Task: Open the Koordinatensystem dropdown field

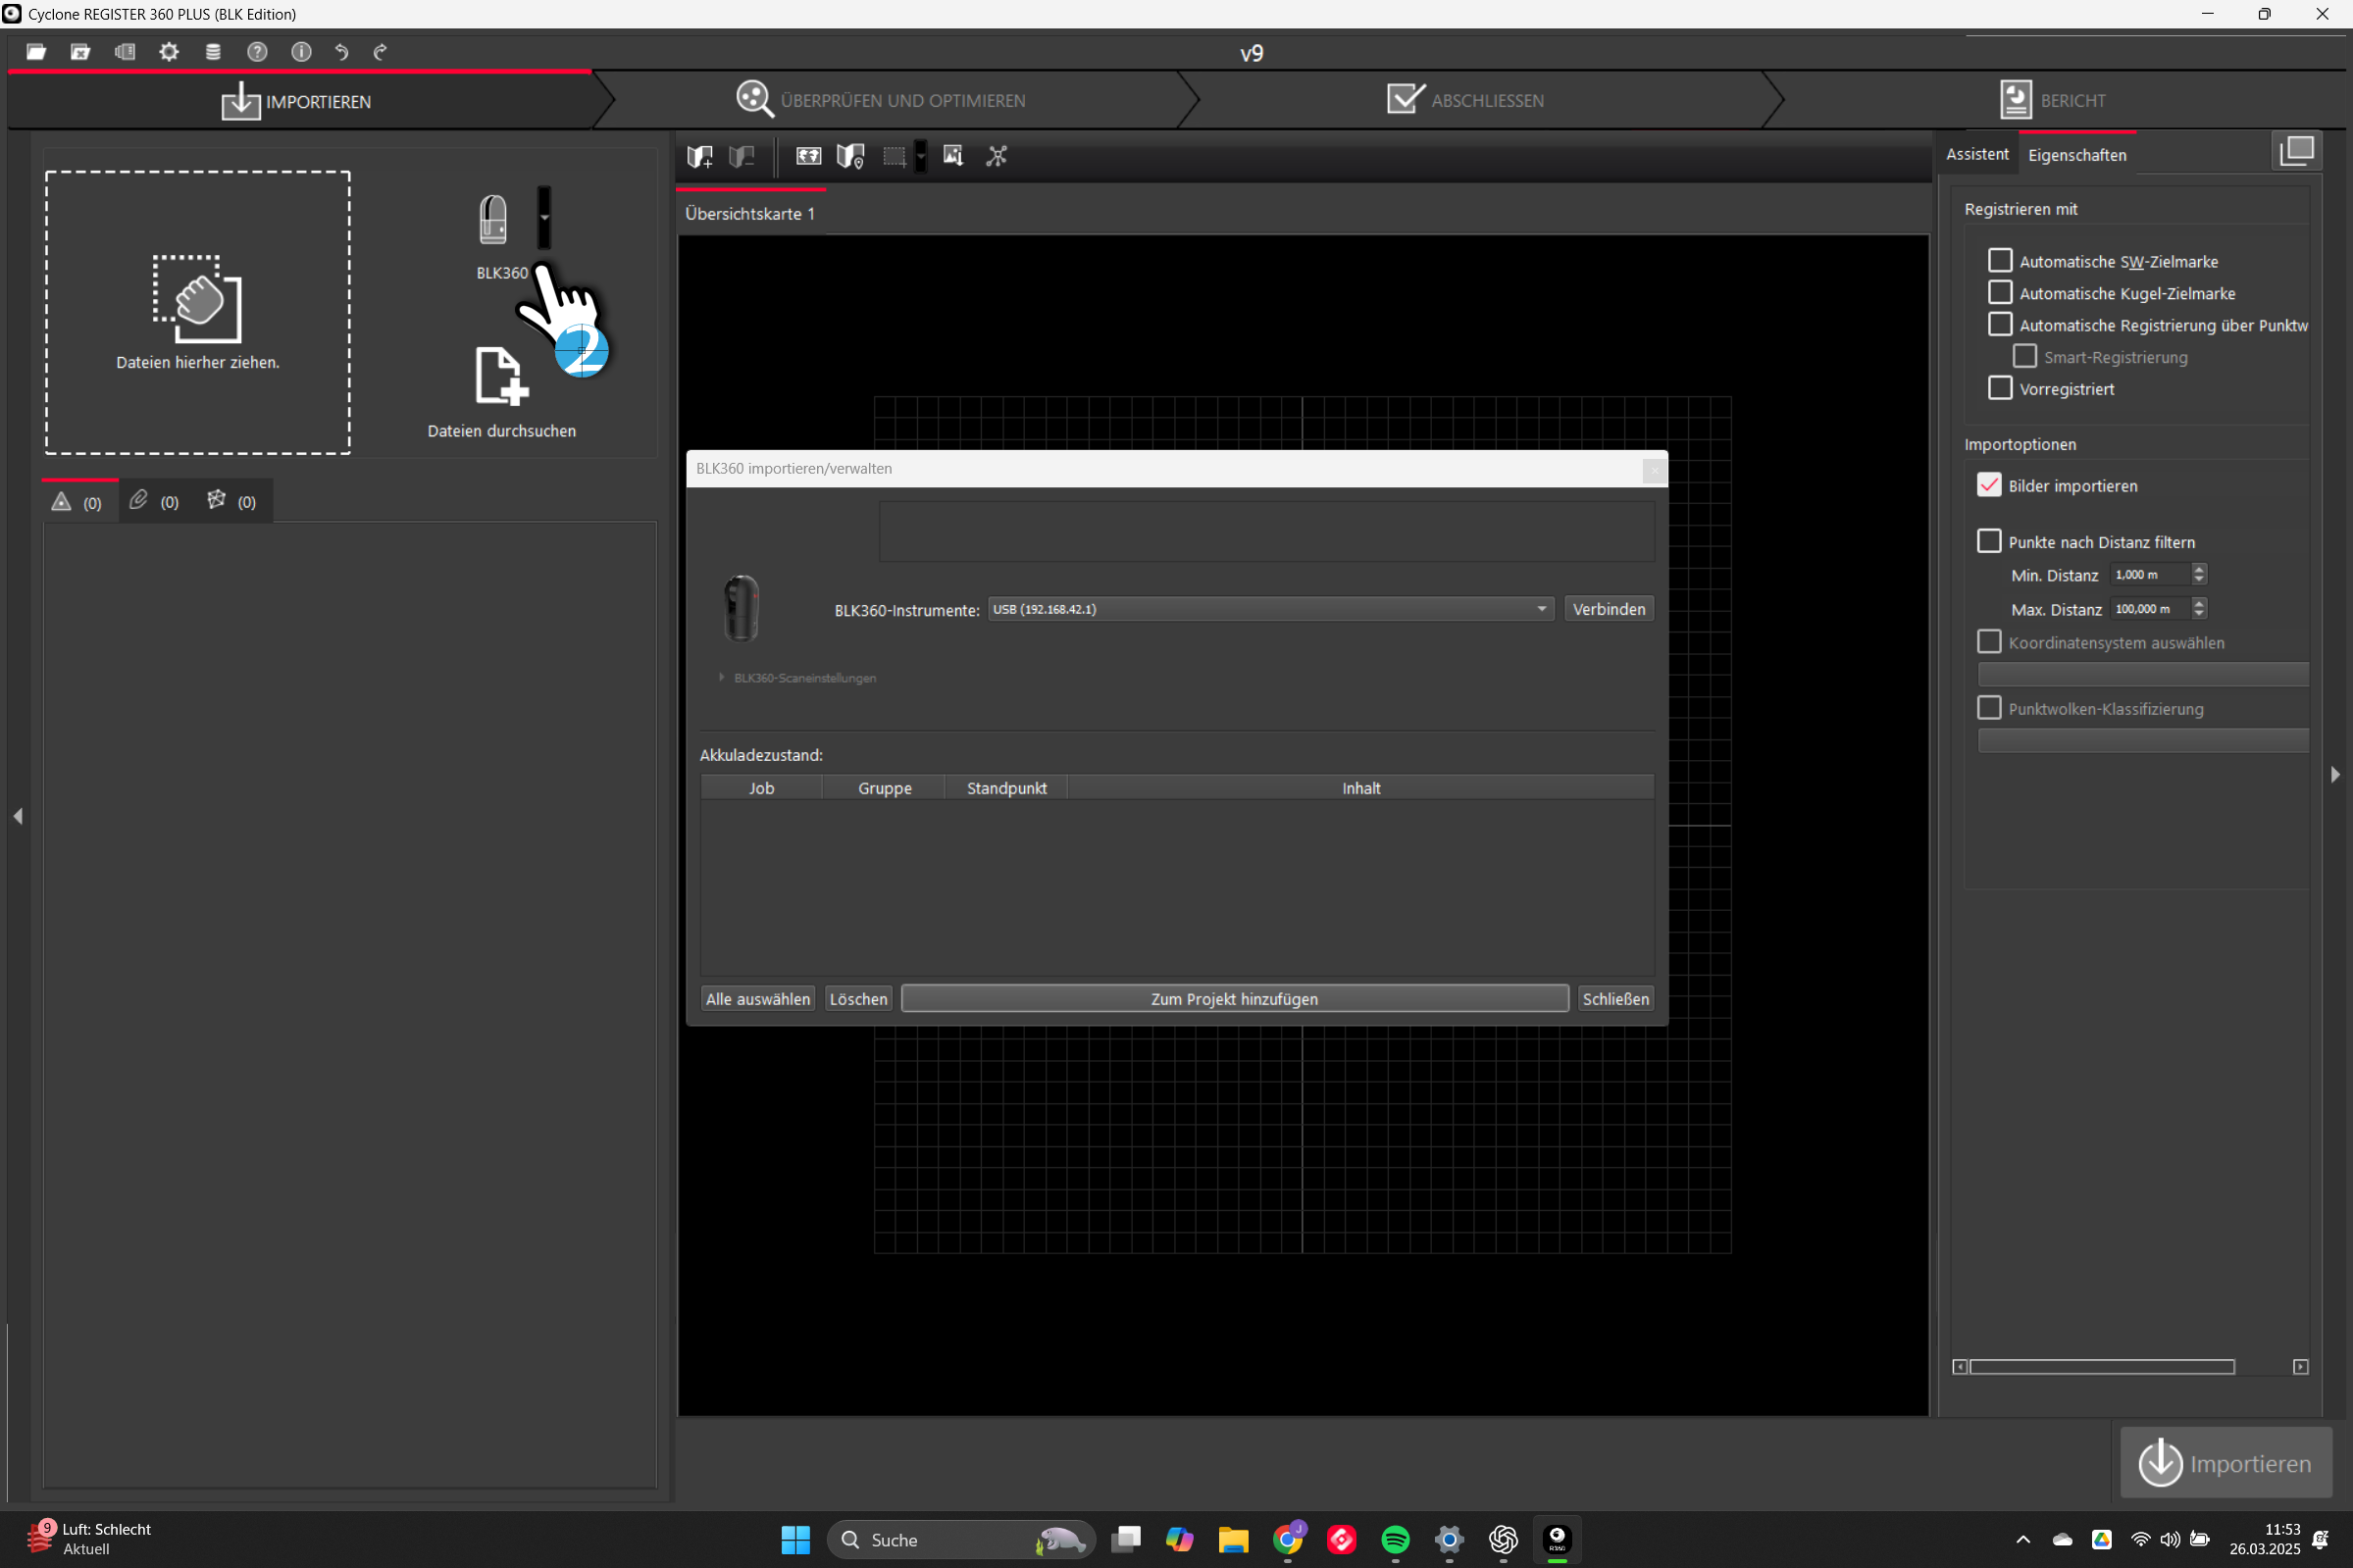Action: click(x=2143, y=674)
